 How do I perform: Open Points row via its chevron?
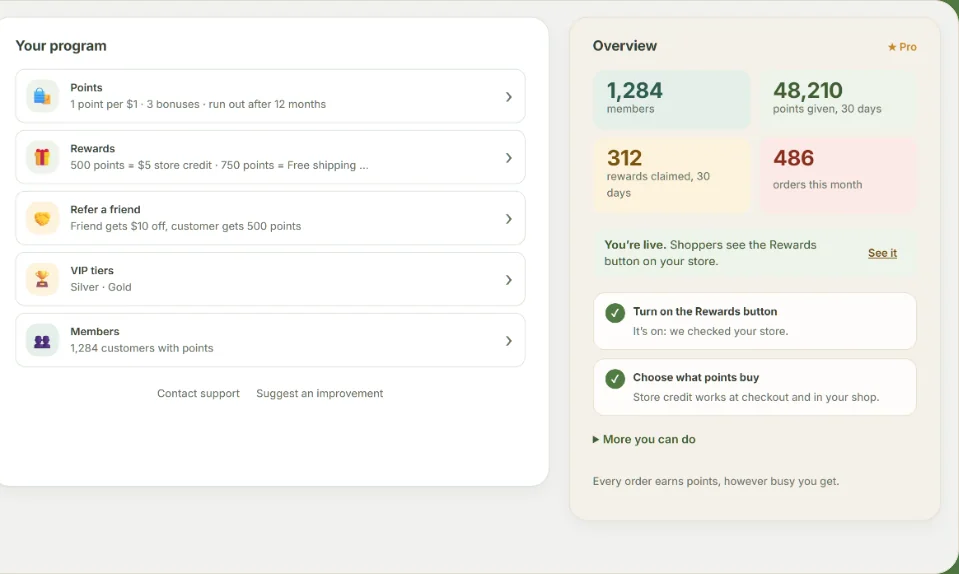[x=508, y=97]
